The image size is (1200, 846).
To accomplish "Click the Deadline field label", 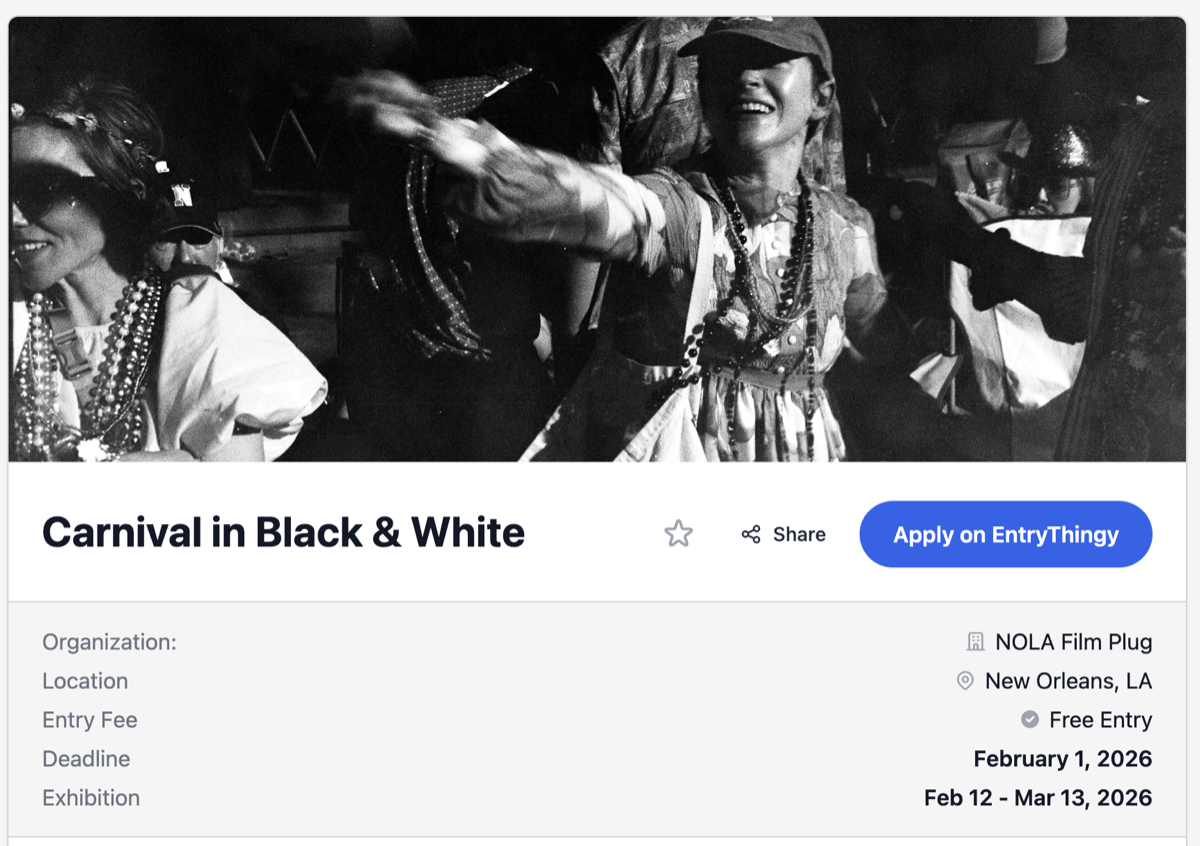I will (86, 759).
